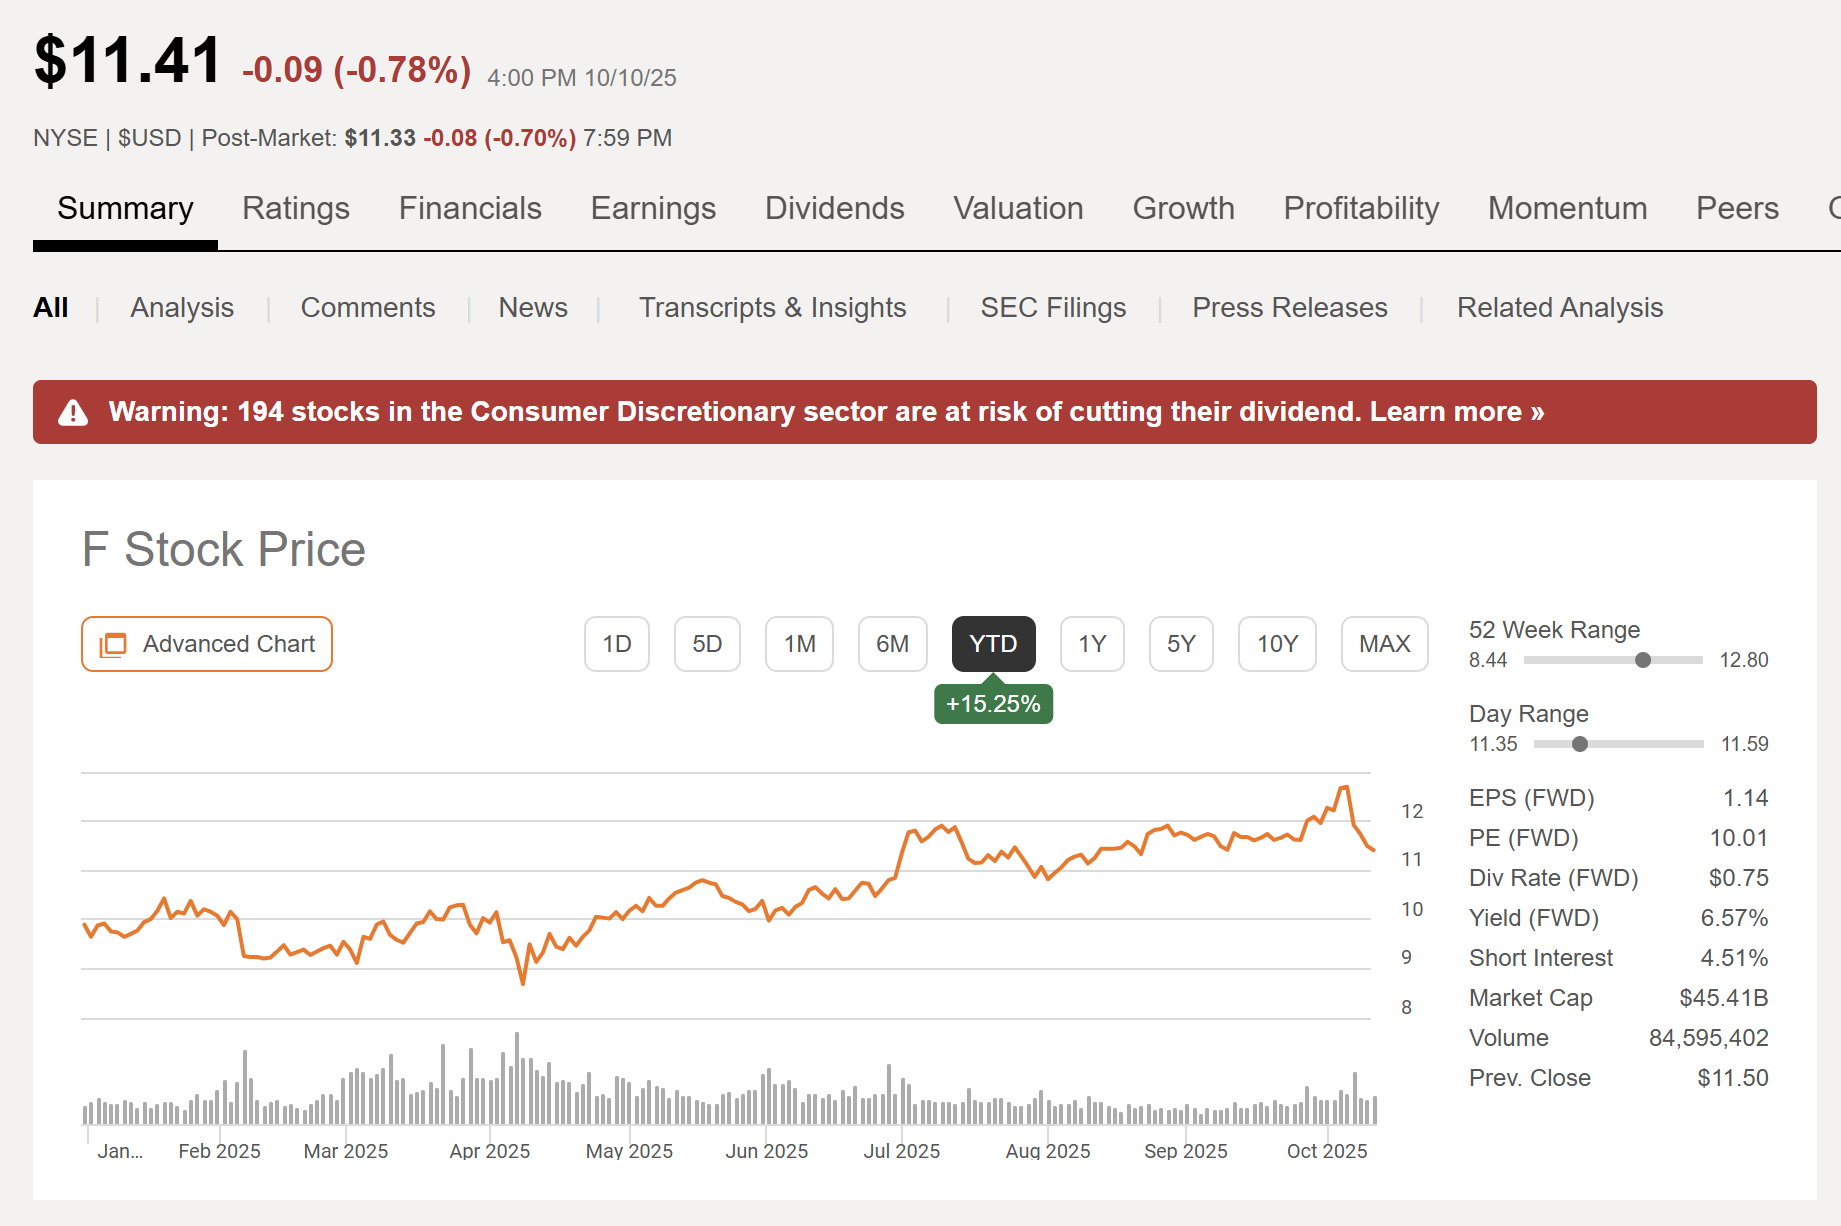Click the $11.41 current price

click(x=127, y=60)
